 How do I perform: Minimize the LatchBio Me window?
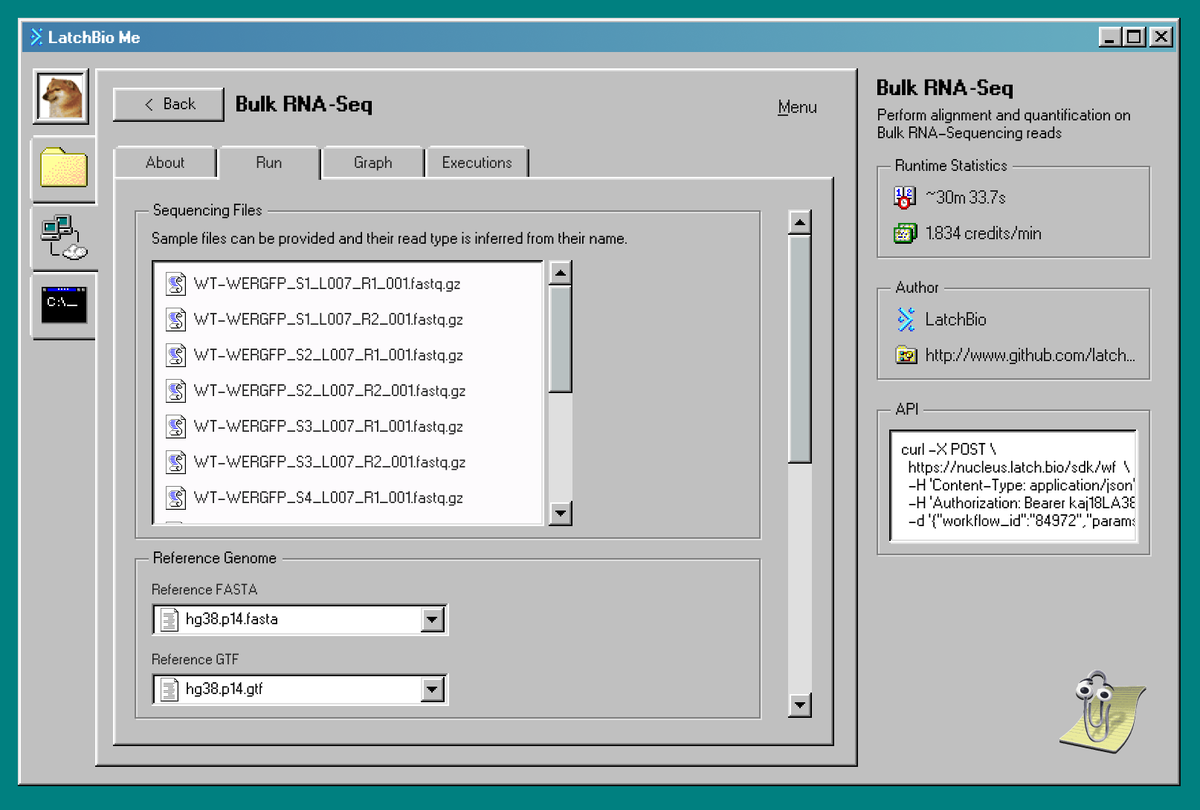pos(1110,37)
